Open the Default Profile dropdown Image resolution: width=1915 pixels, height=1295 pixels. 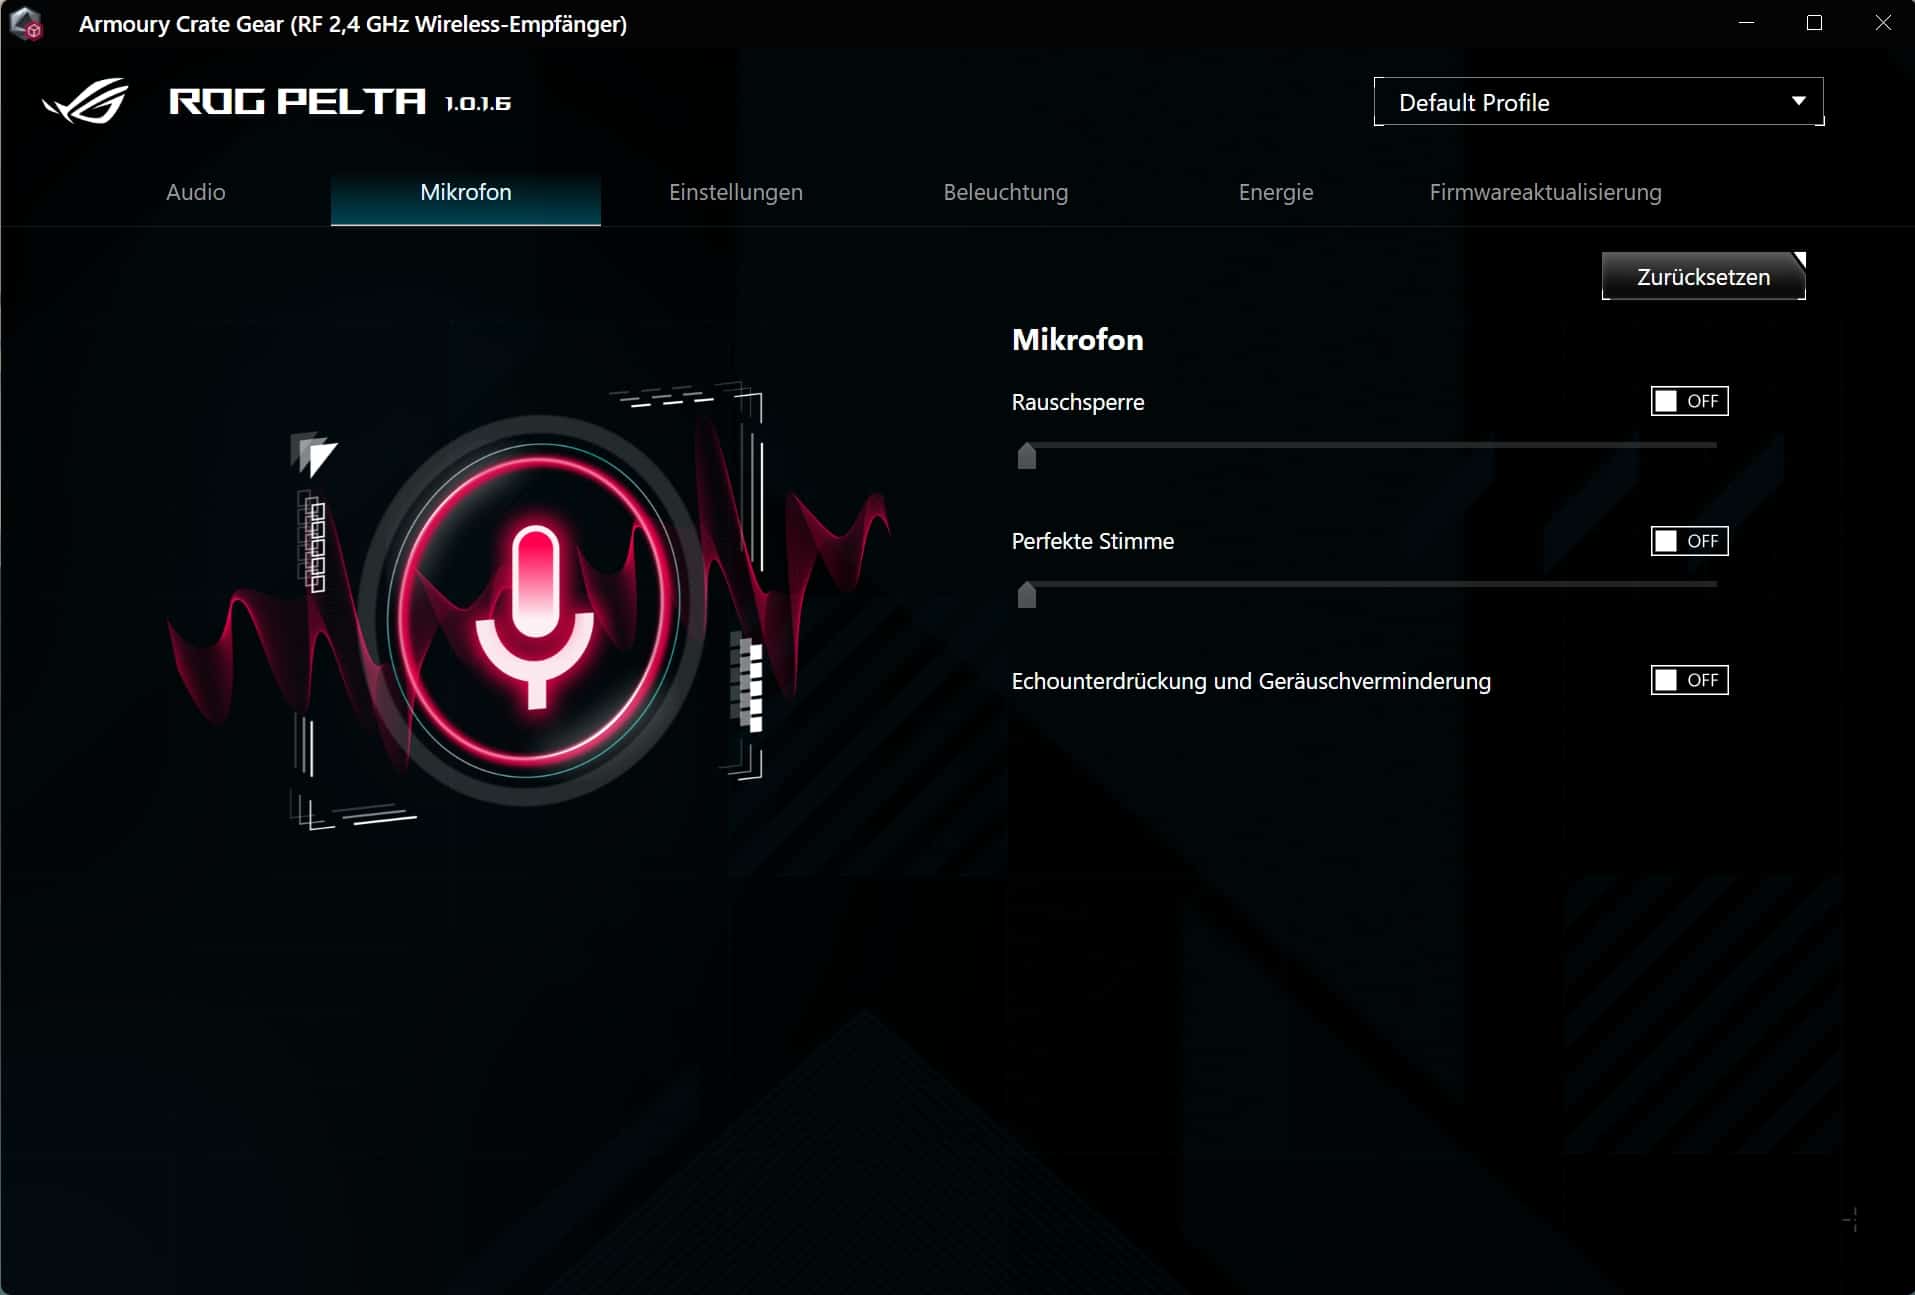pos(1597,102)
